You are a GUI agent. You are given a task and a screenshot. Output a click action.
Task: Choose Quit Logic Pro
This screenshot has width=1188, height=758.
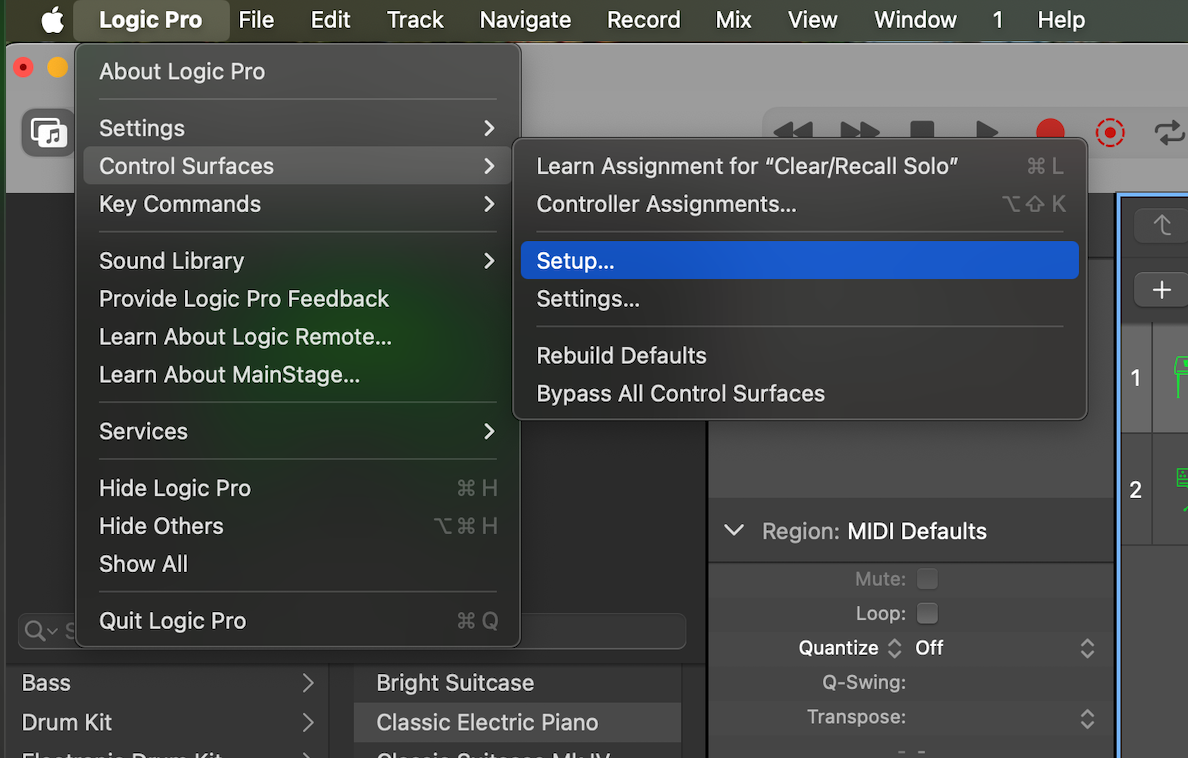[298, 621]
